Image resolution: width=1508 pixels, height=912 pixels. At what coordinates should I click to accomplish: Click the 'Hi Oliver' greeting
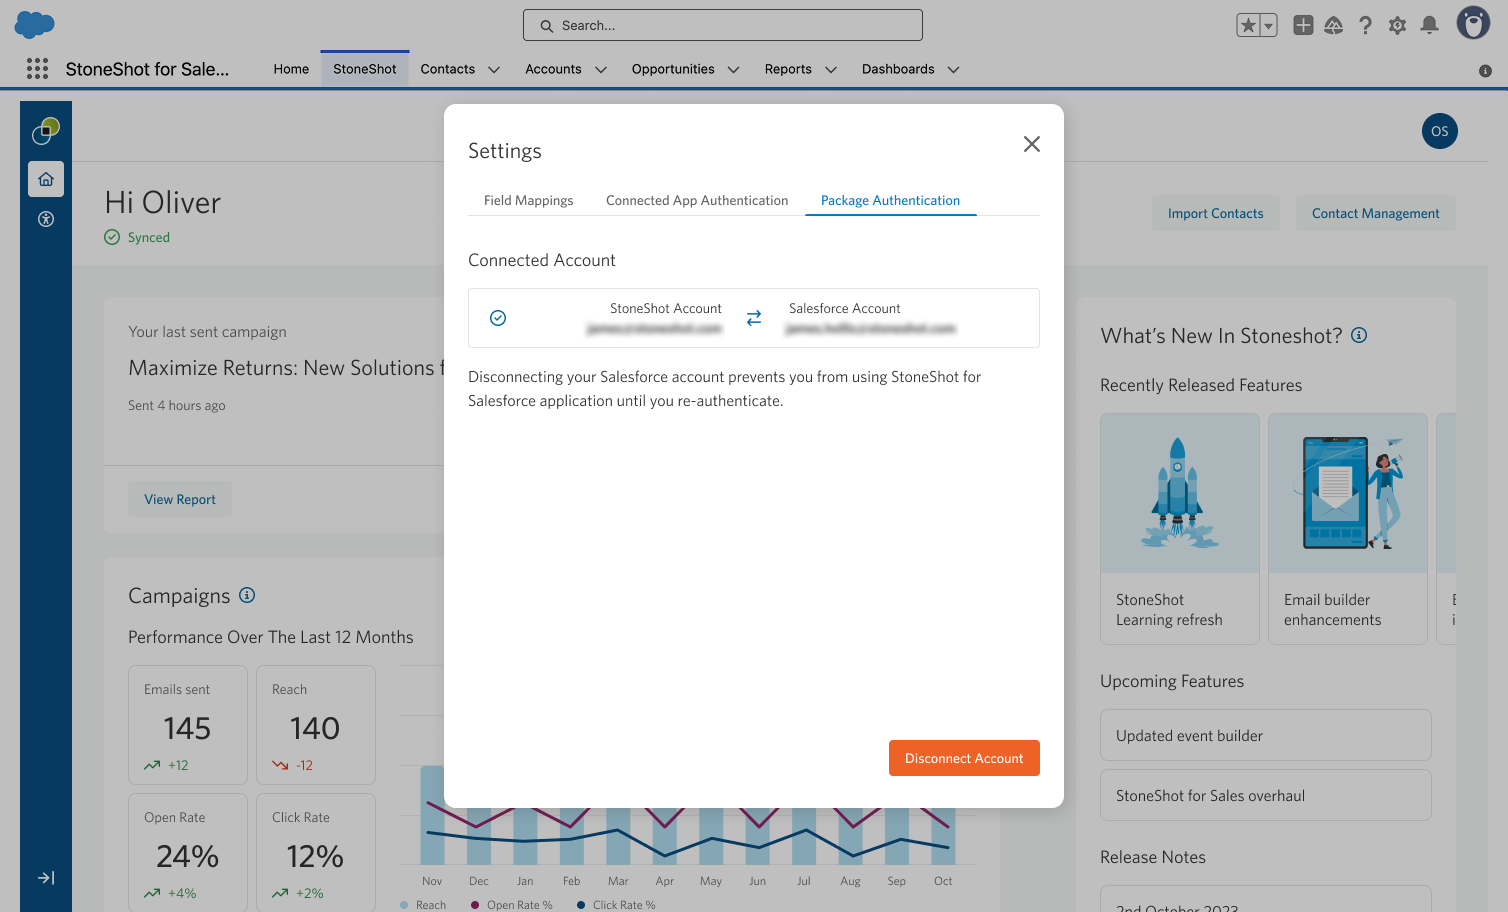coord(163,203)
